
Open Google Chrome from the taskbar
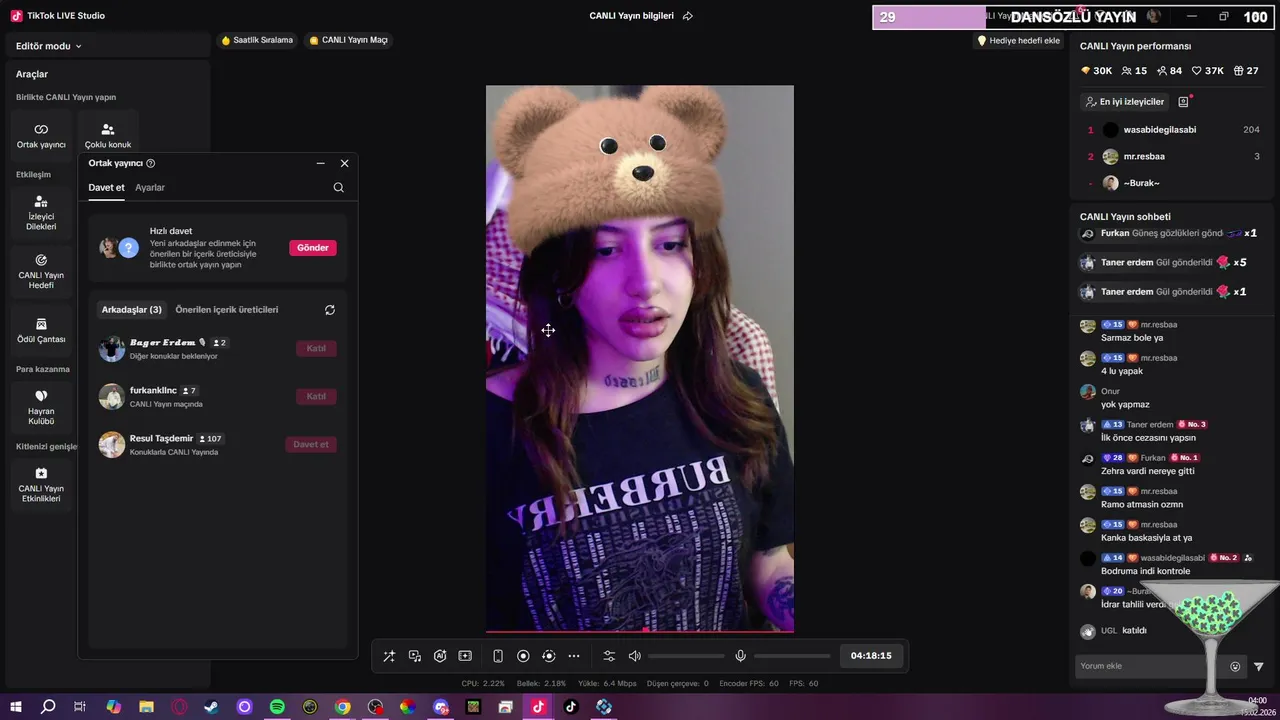[342, 707]
